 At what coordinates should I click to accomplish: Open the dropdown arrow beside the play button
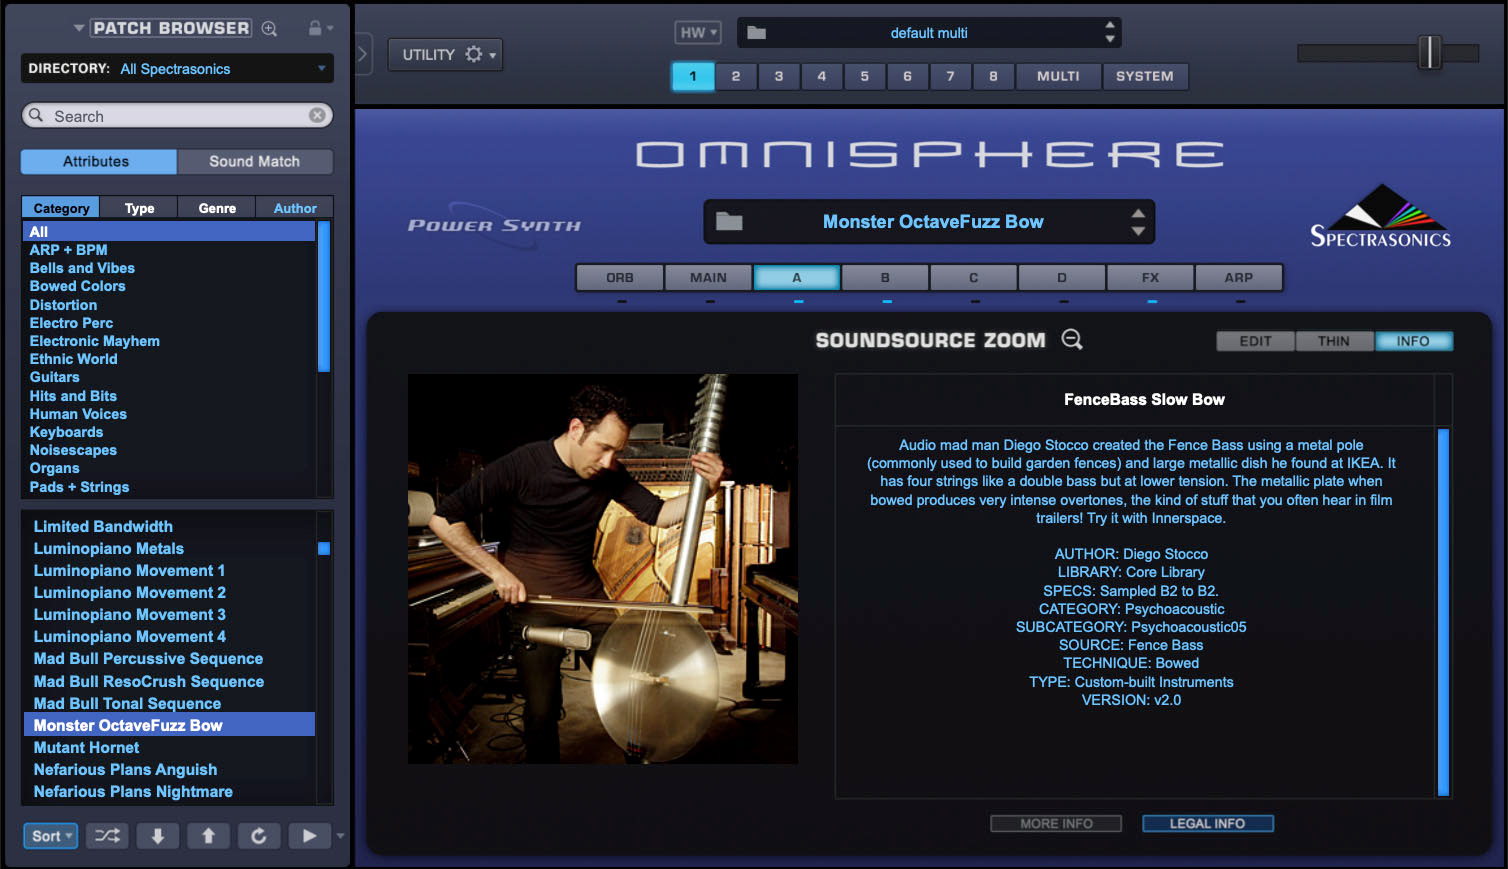[340, 836]
